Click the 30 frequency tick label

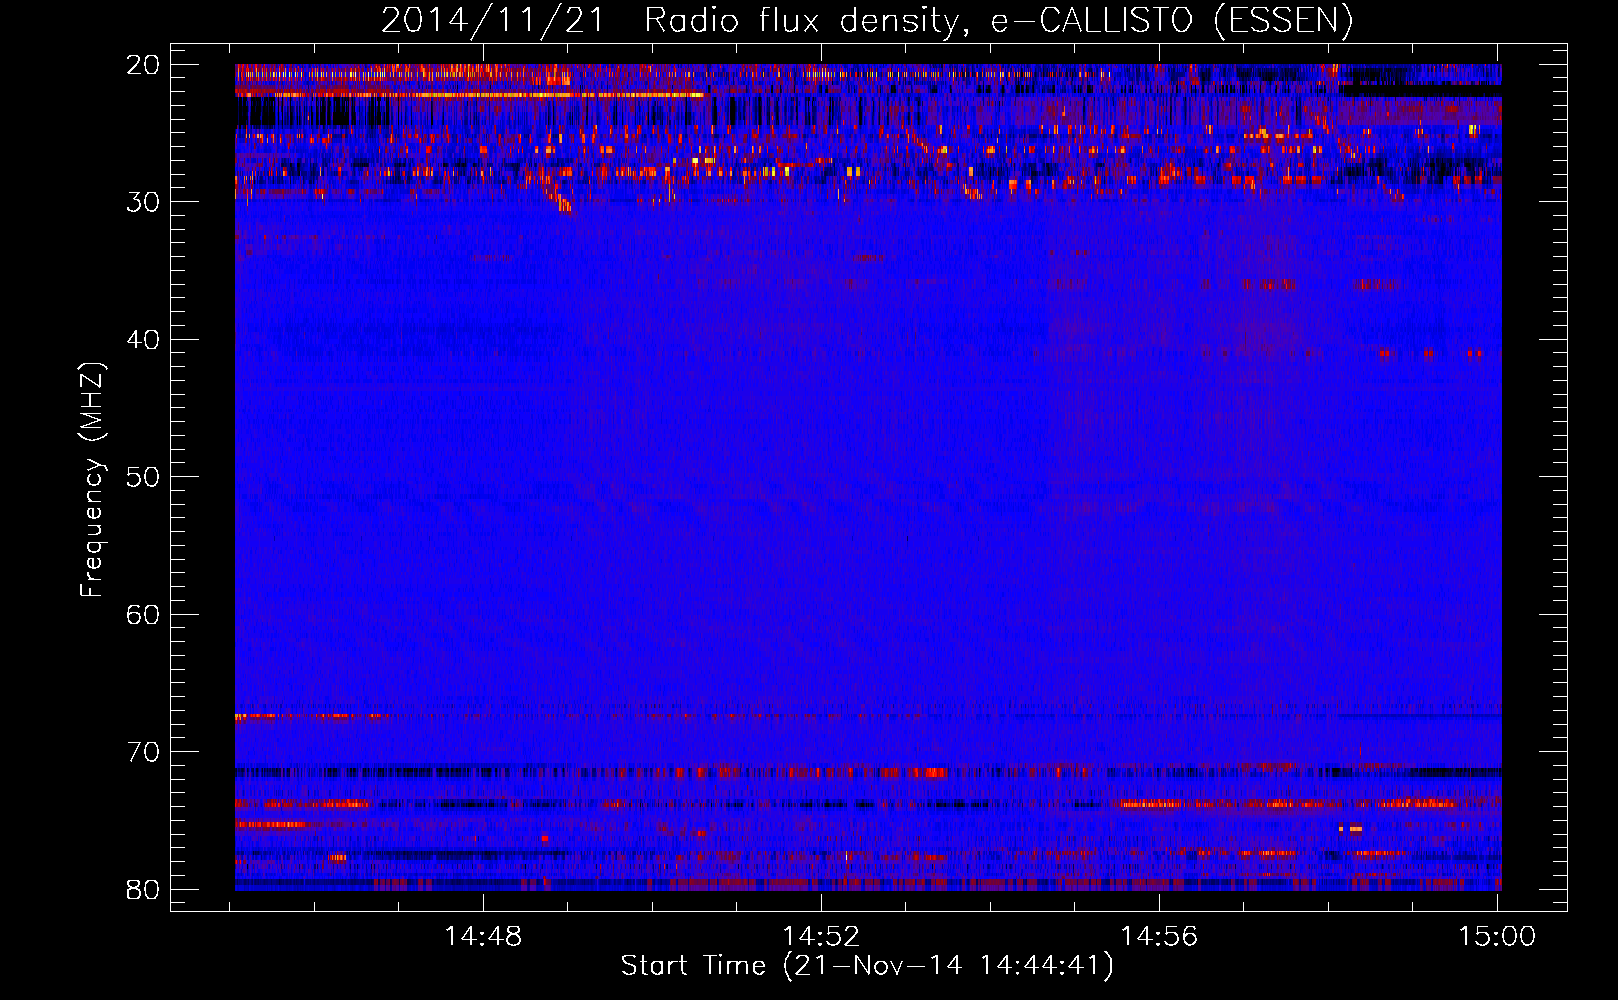tap(143, 202)
